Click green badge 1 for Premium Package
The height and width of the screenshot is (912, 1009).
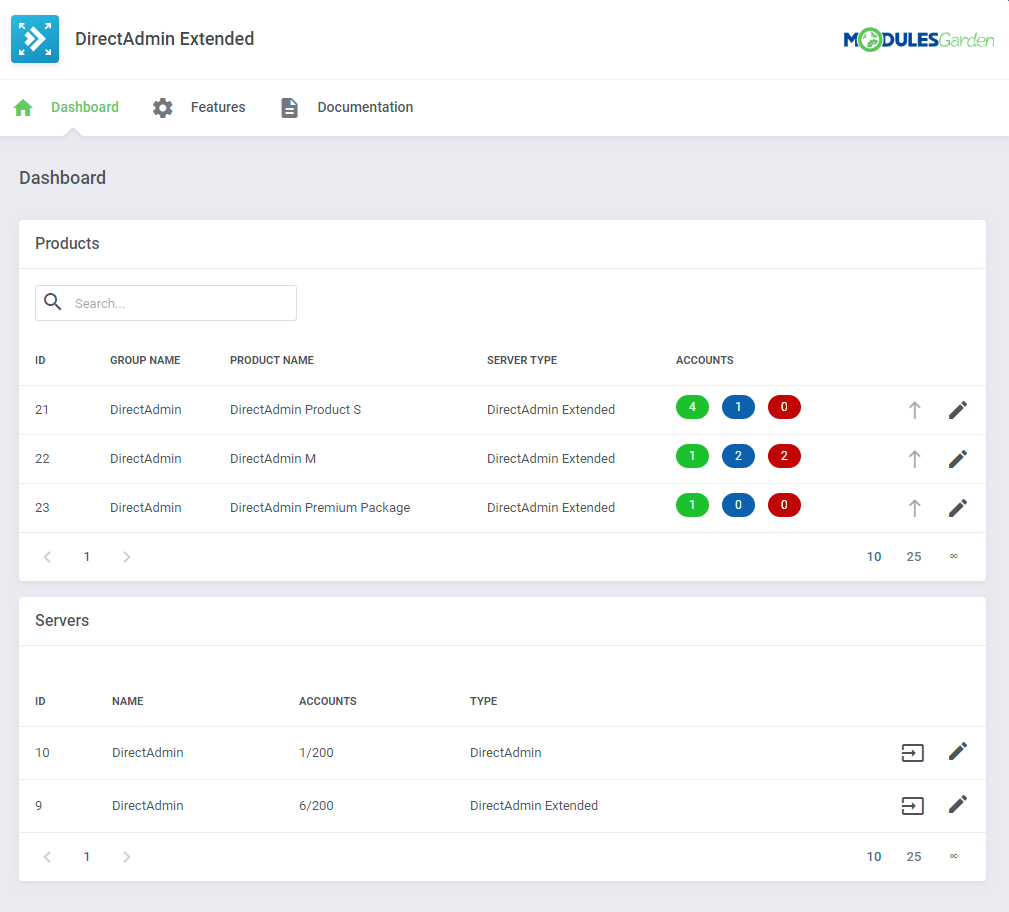[x=692, y=505]
